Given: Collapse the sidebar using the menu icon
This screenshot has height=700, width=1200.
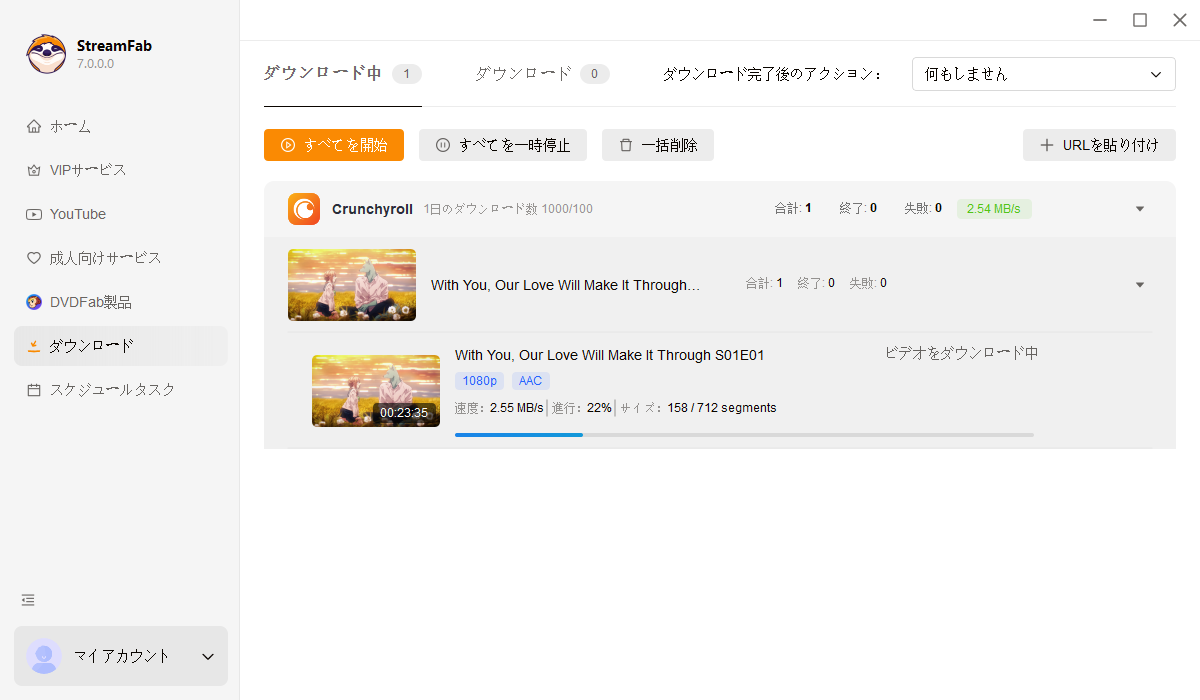Looking at the screenshot, I should click(x=28, y=600).
